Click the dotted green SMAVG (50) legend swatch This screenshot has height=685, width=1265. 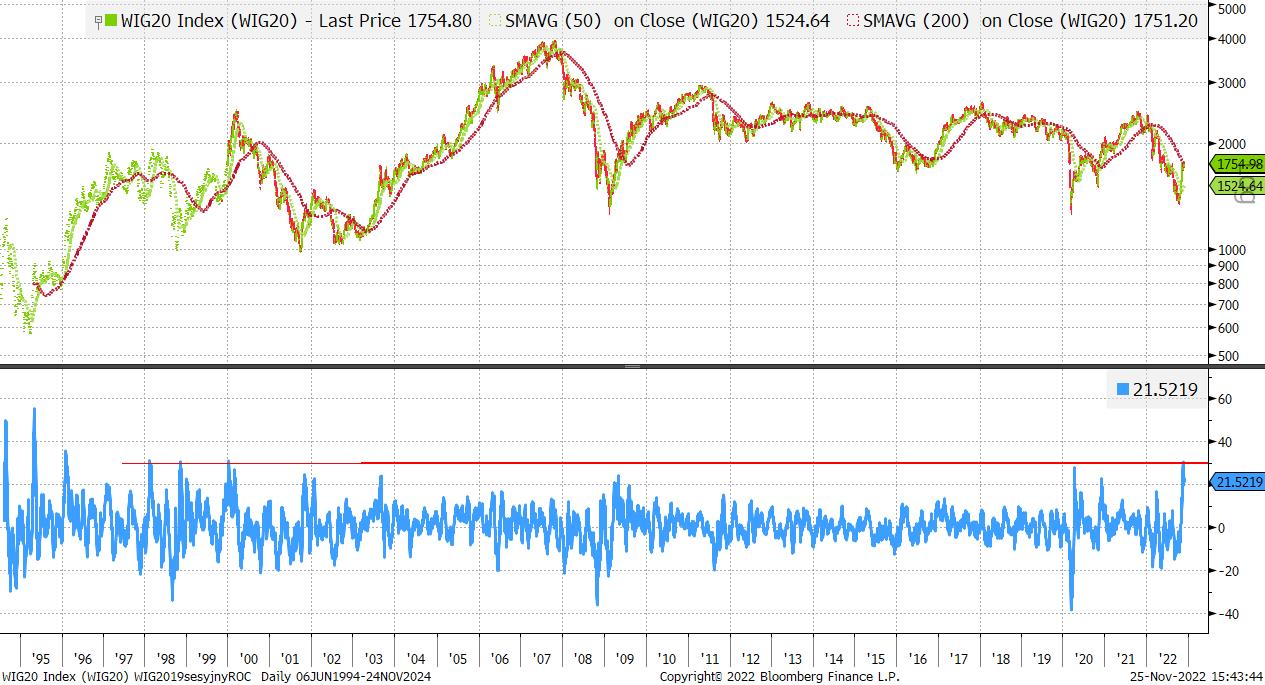click(495, 20)
